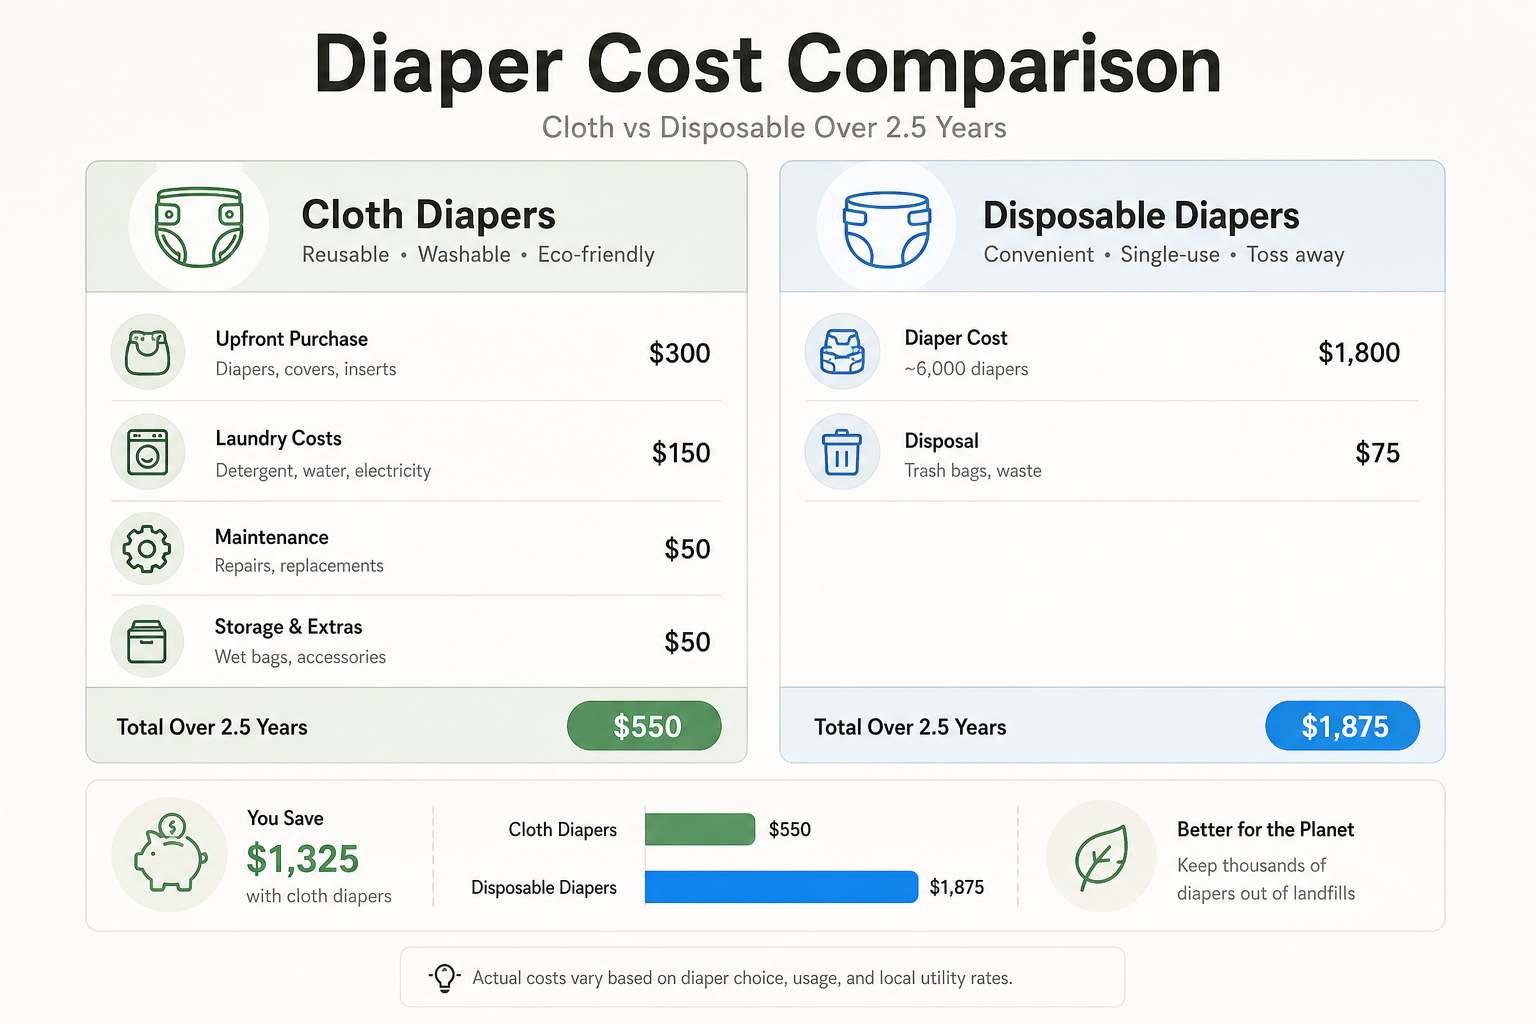Screen dimensions: 1536x1024
Task: Click the Diaper Cost stacked diapers icon
Action: click(x=842, y=352)
